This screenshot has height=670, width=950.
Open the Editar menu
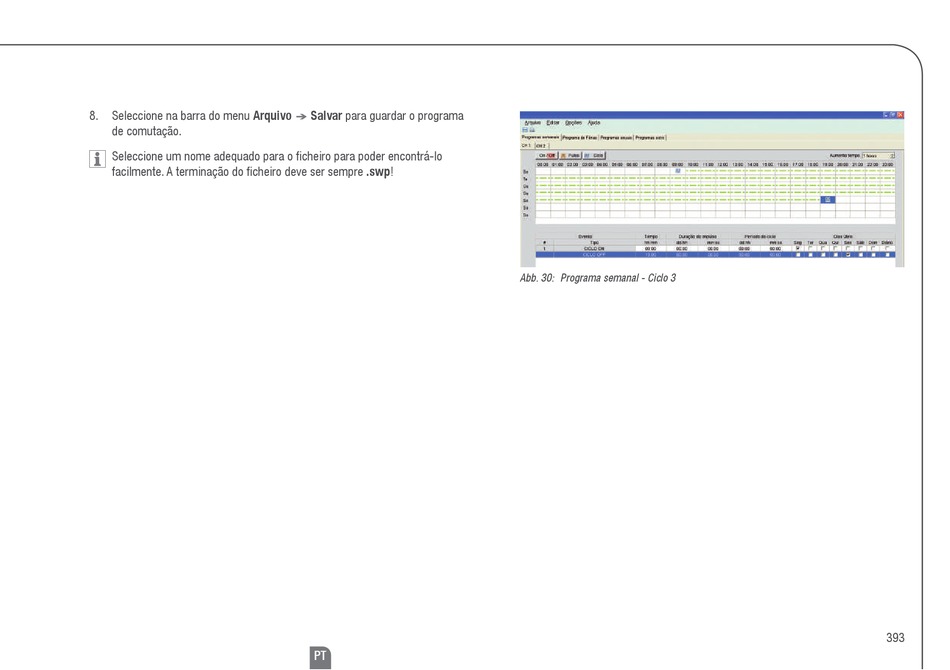553,122
